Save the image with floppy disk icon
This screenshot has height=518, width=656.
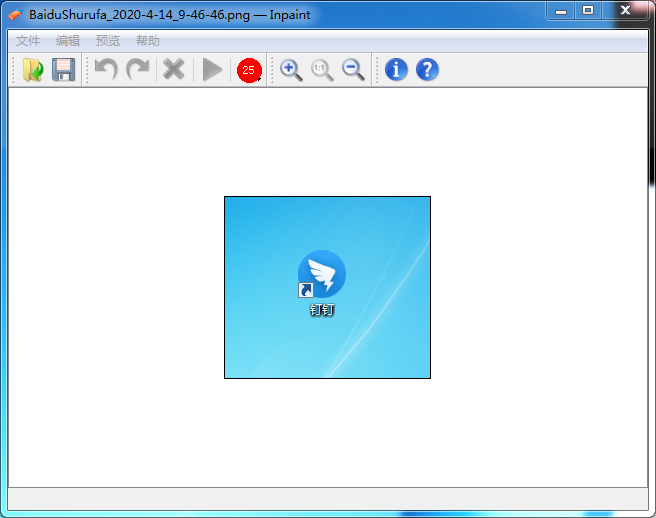tap(64, 69)
